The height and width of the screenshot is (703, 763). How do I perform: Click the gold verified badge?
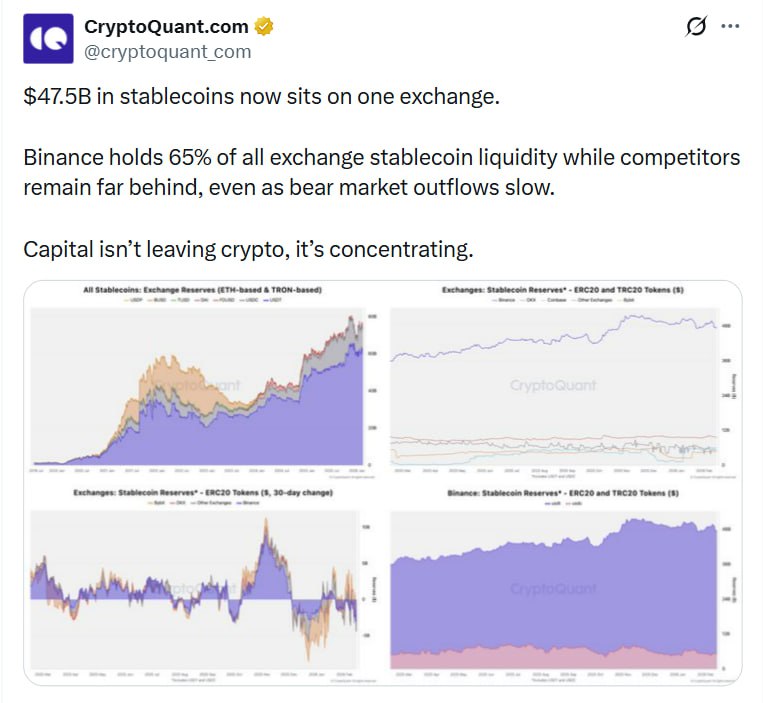coord(264,26)
